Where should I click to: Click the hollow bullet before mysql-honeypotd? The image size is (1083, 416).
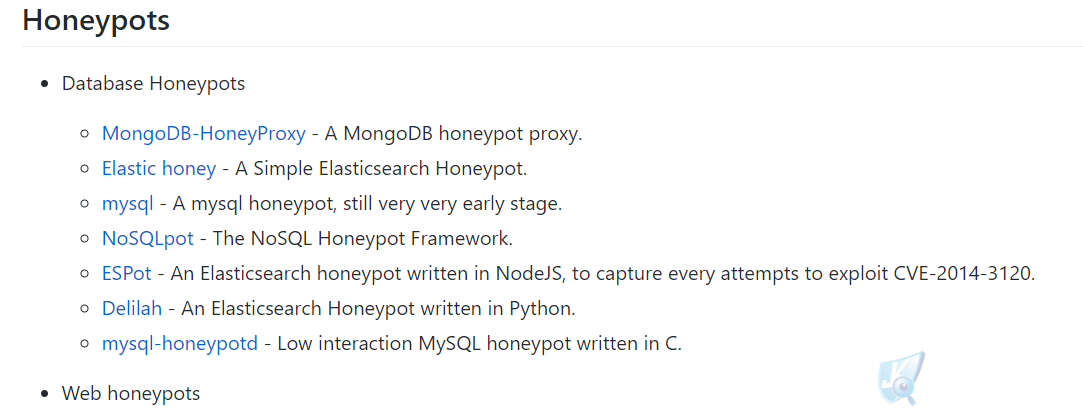pyautogui.click(x=86, y=343)
